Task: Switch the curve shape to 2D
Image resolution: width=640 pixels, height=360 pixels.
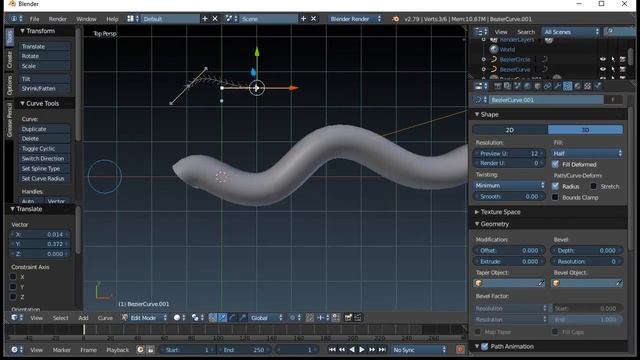Action: click(x=510, y=130)
